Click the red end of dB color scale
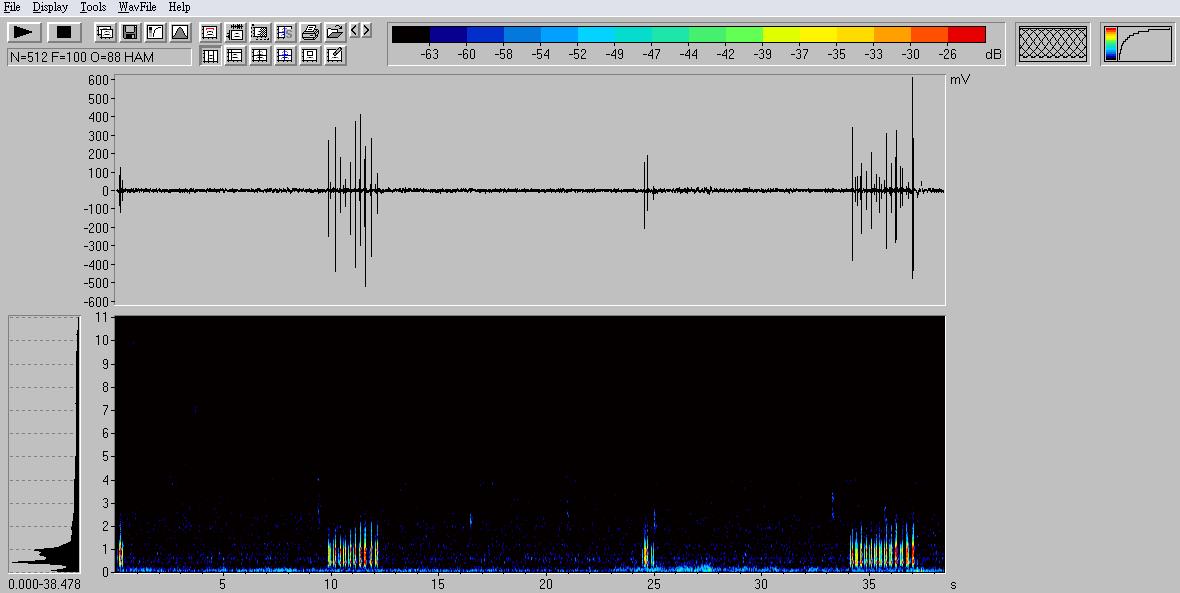1180x593 pixels. (x=966, y=35)
